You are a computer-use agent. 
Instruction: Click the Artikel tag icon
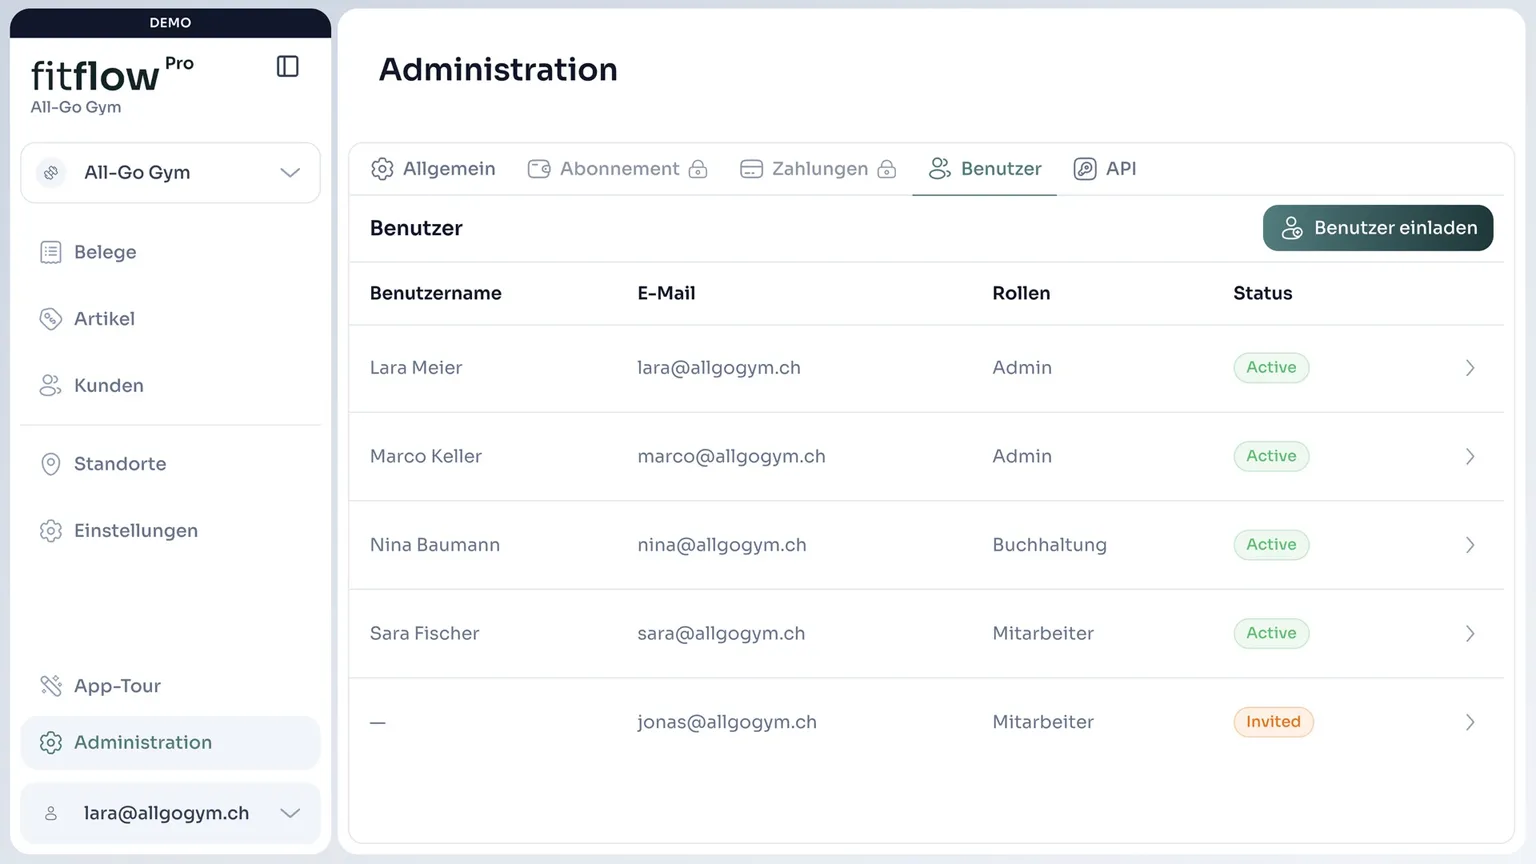coord(51,319)
